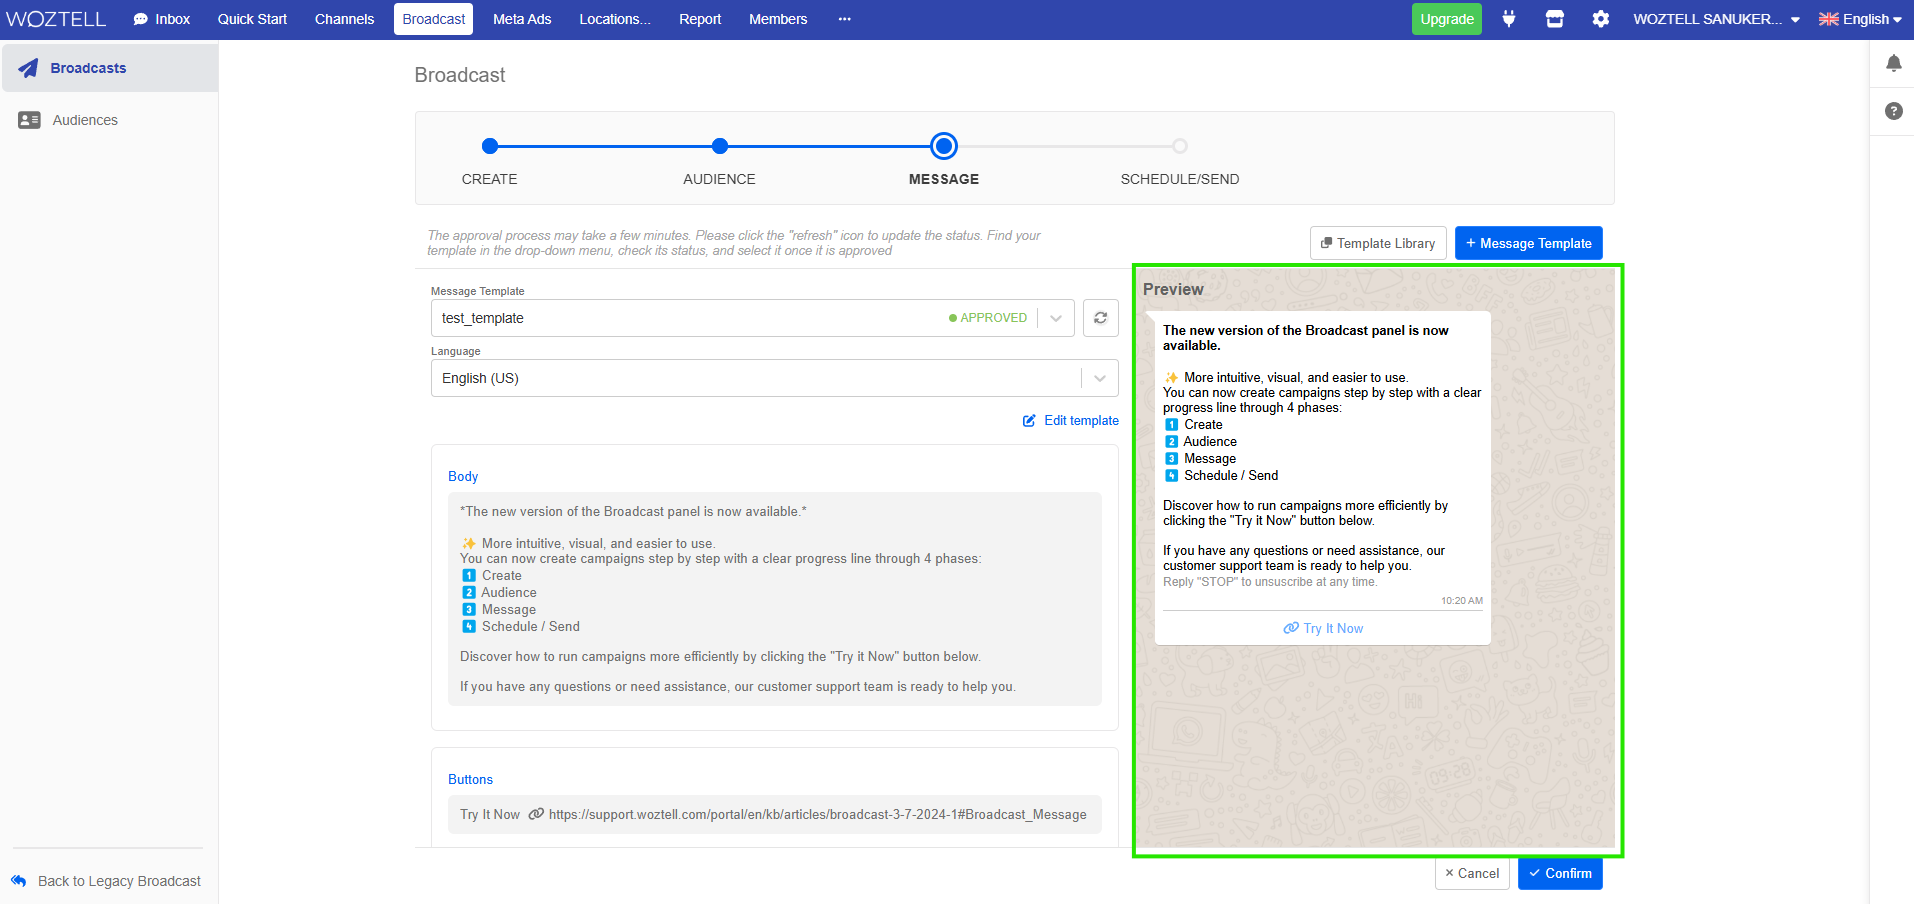Click the Edit template link

[x=1071, y=421]
